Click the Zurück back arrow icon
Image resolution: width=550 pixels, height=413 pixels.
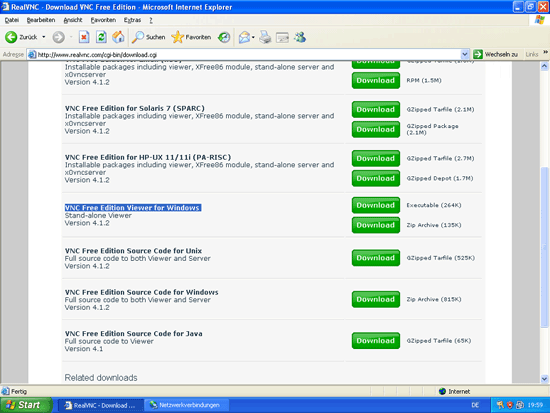coord(11,37)
